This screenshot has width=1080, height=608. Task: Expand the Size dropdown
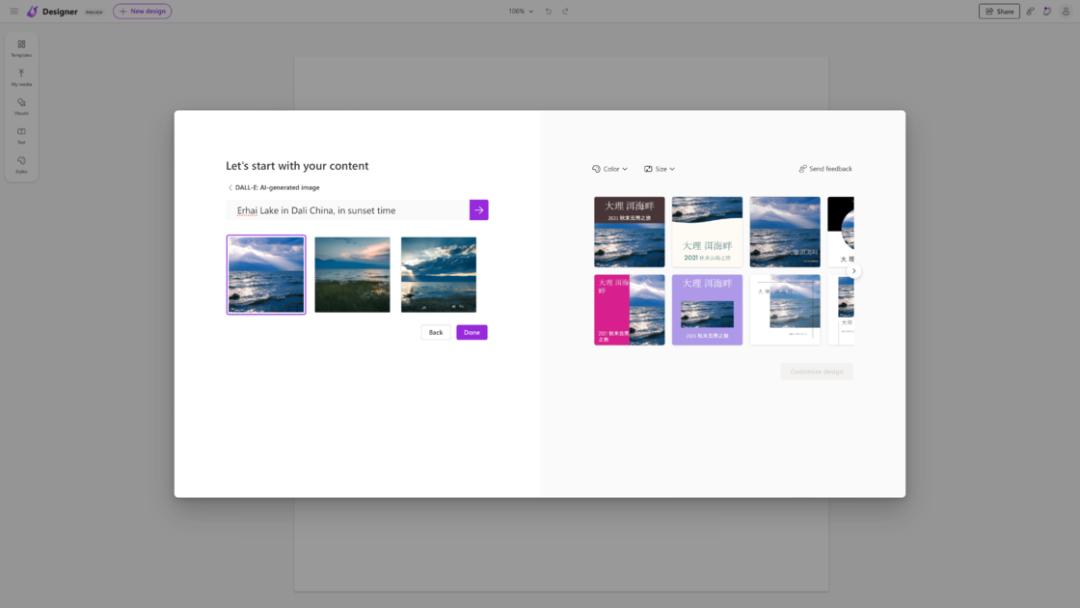tap(659, 169)
